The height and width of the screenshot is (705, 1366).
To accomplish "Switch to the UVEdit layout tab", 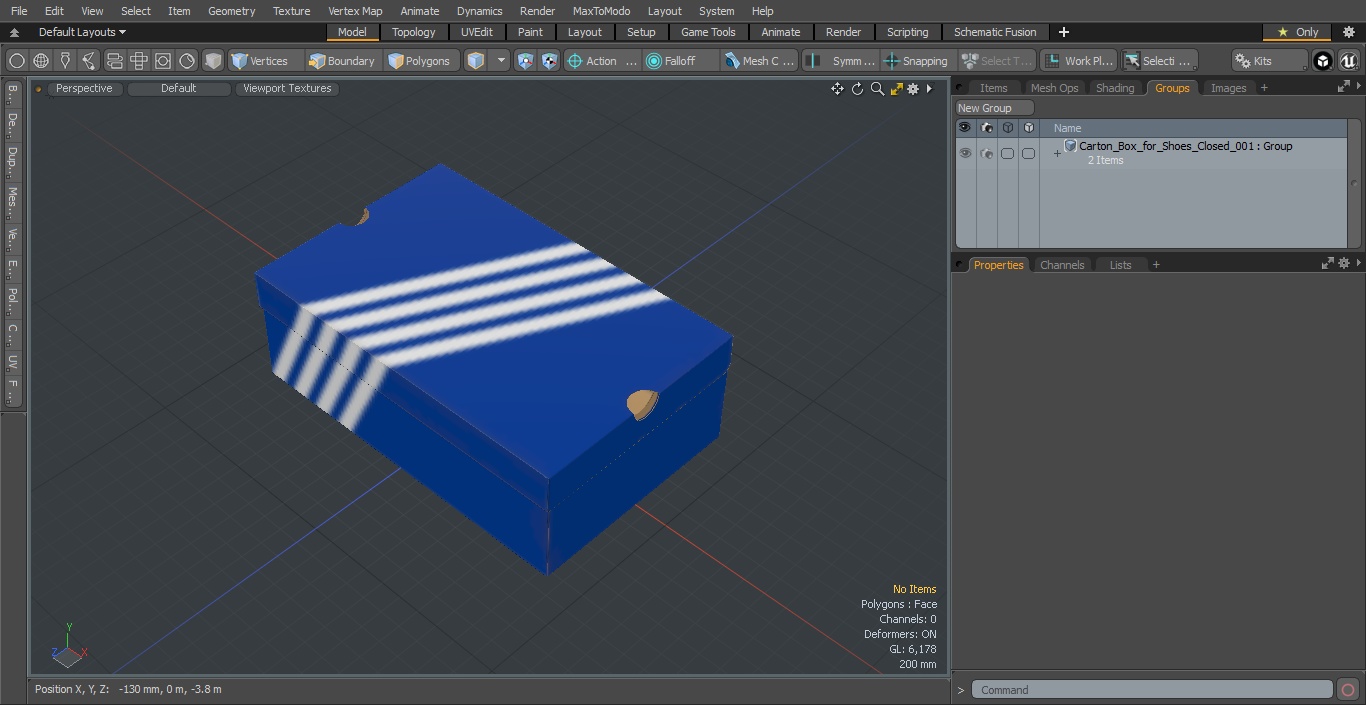I will tap(476, 32).
